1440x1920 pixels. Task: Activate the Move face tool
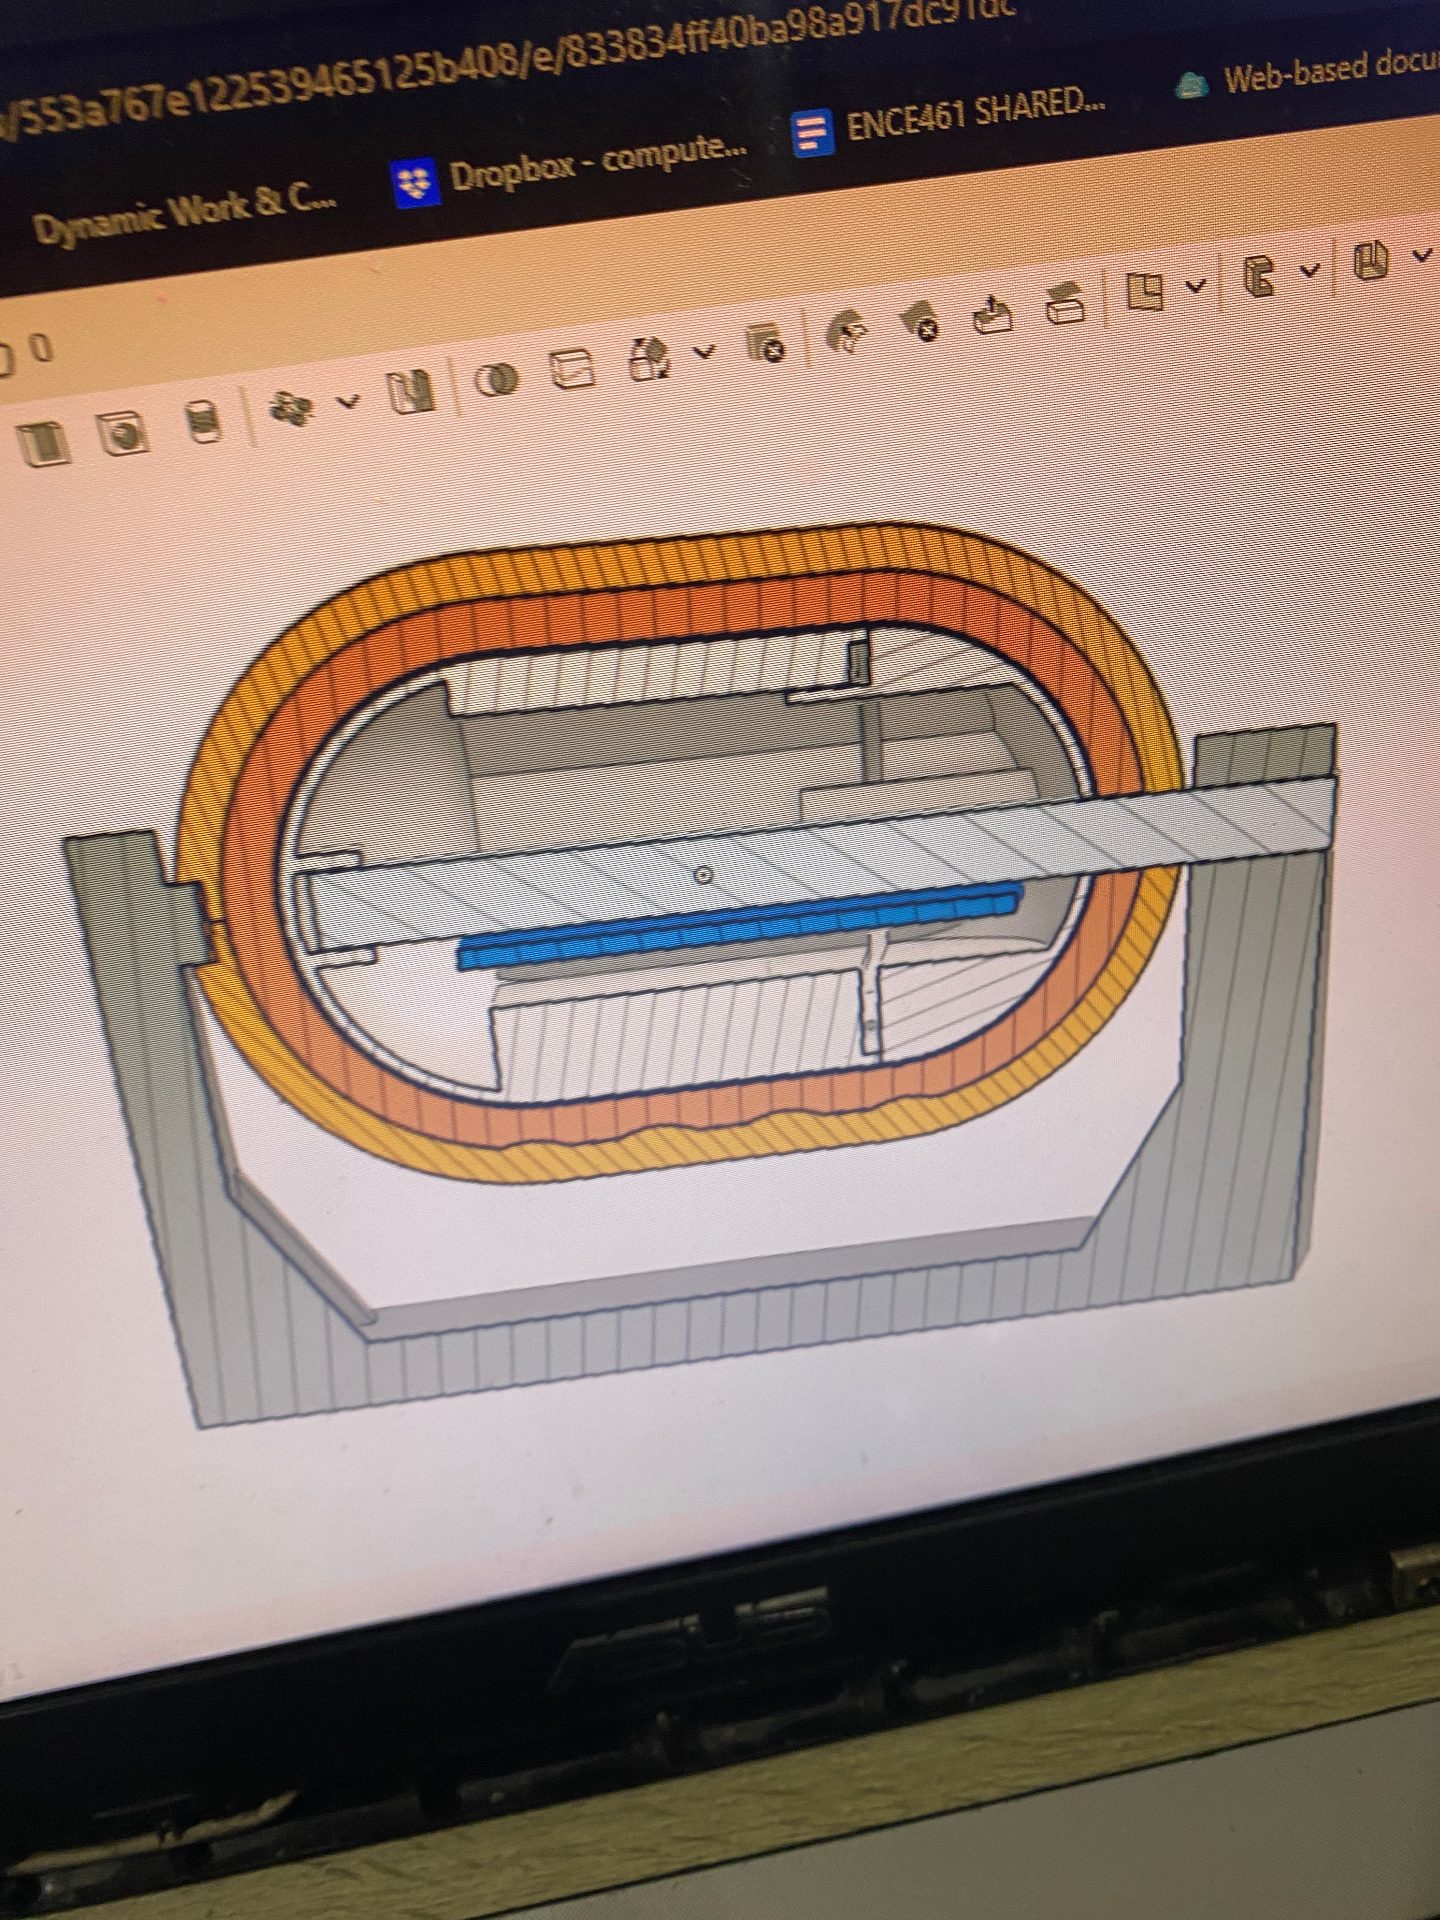[992, 313]
